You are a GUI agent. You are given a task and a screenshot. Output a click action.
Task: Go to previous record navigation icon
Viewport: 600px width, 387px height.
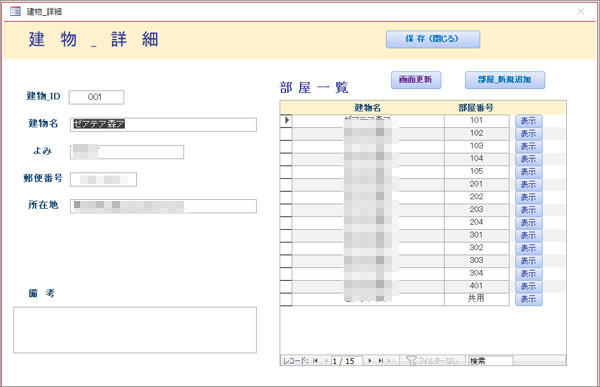click(326, 361)
